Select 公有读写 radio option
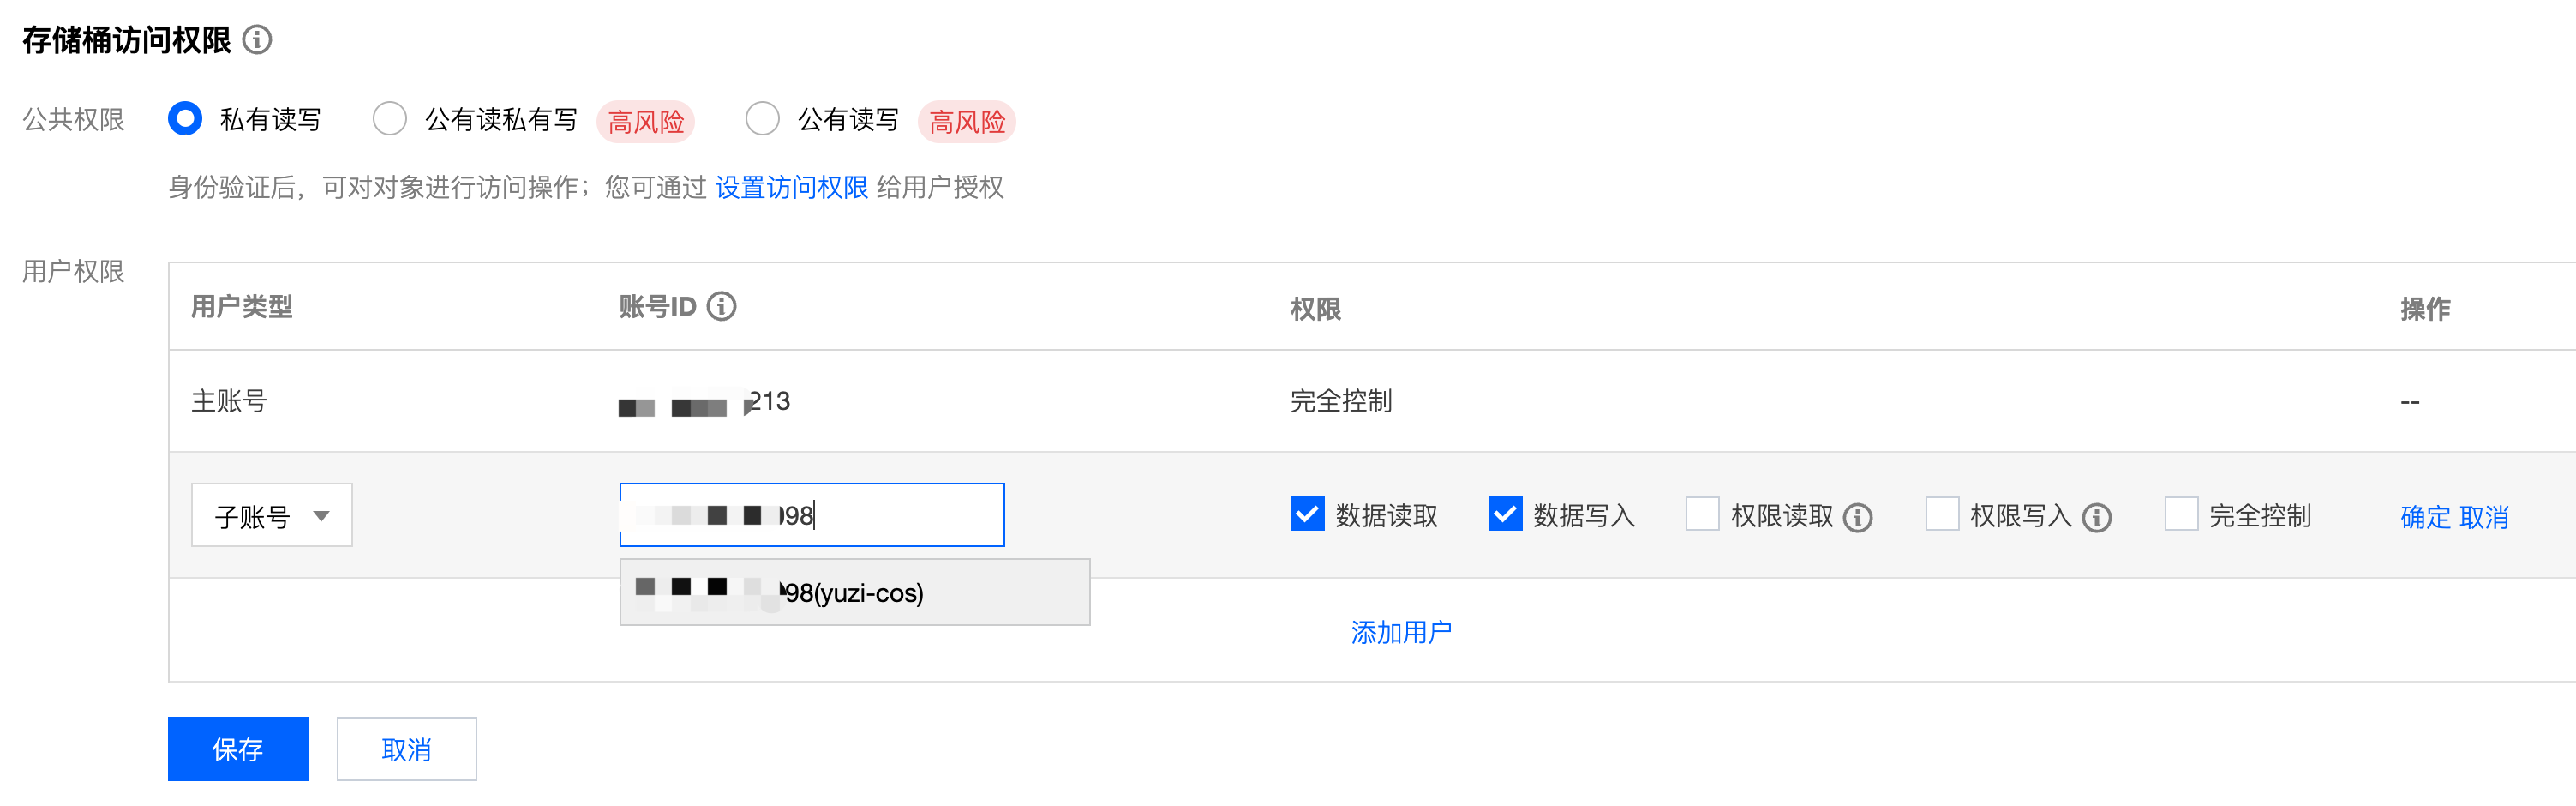Screen dimensions: 2576x806 (762, 119)
